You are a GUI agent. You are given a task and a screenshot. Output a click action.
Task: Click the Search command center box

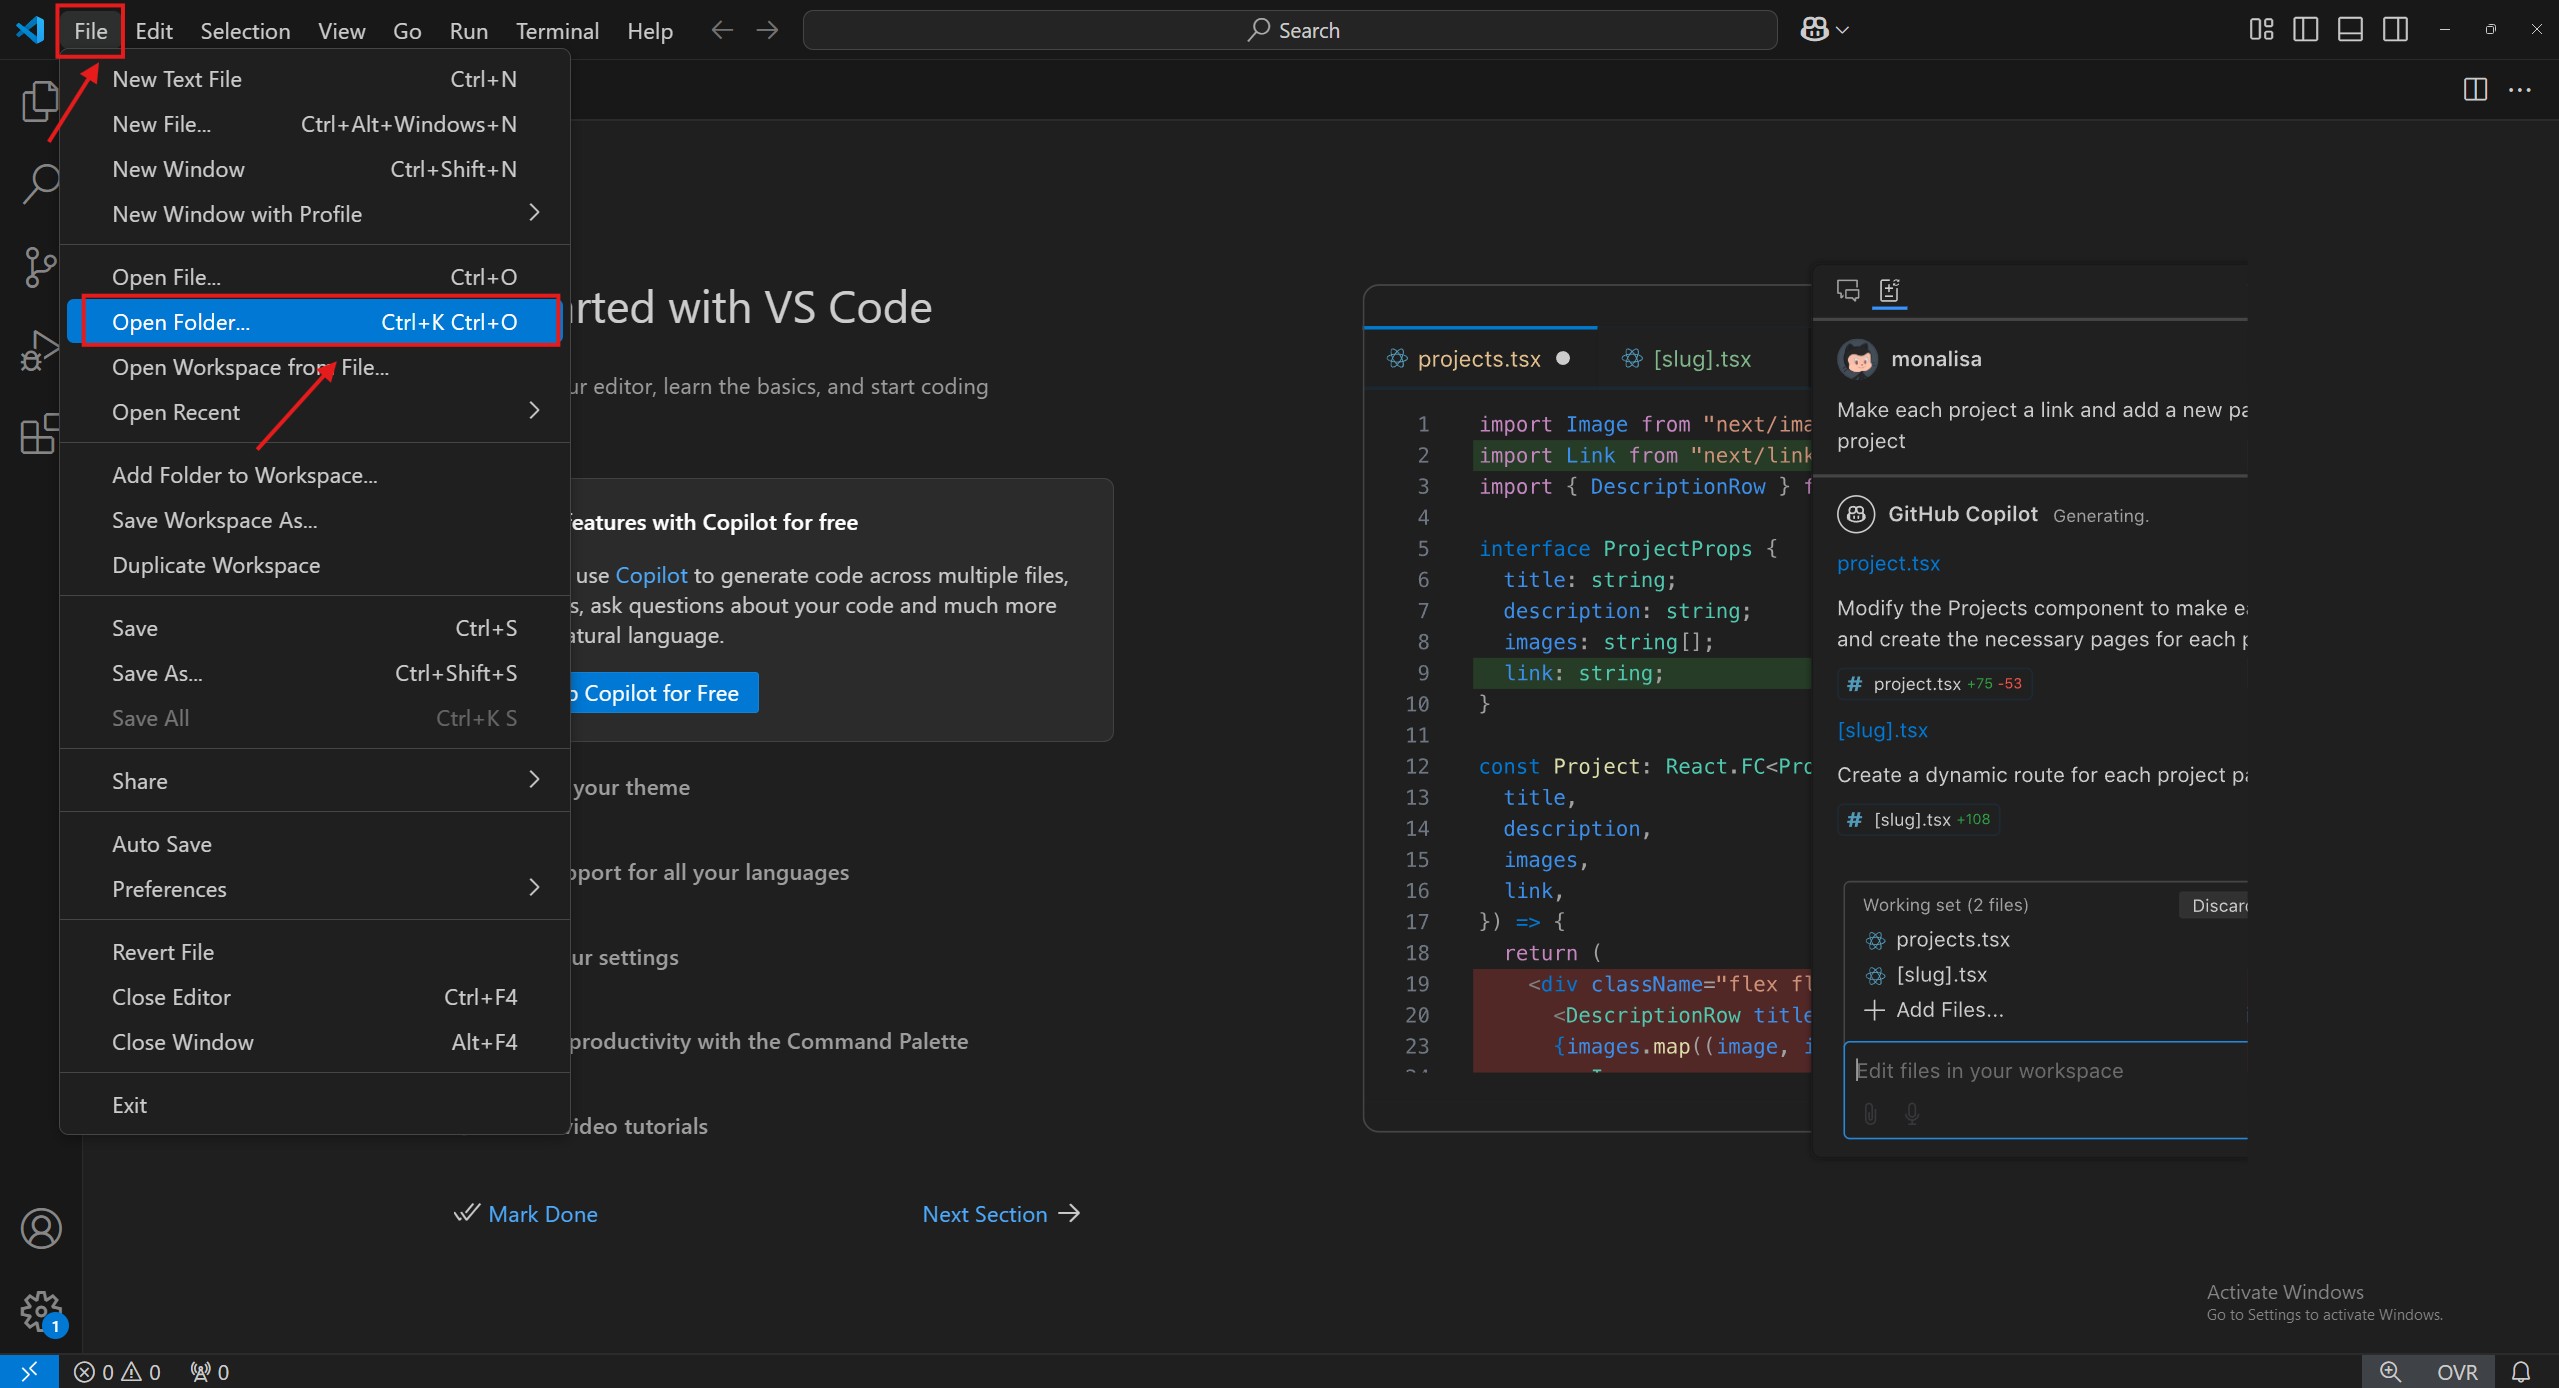click(x=1289, y=30)
